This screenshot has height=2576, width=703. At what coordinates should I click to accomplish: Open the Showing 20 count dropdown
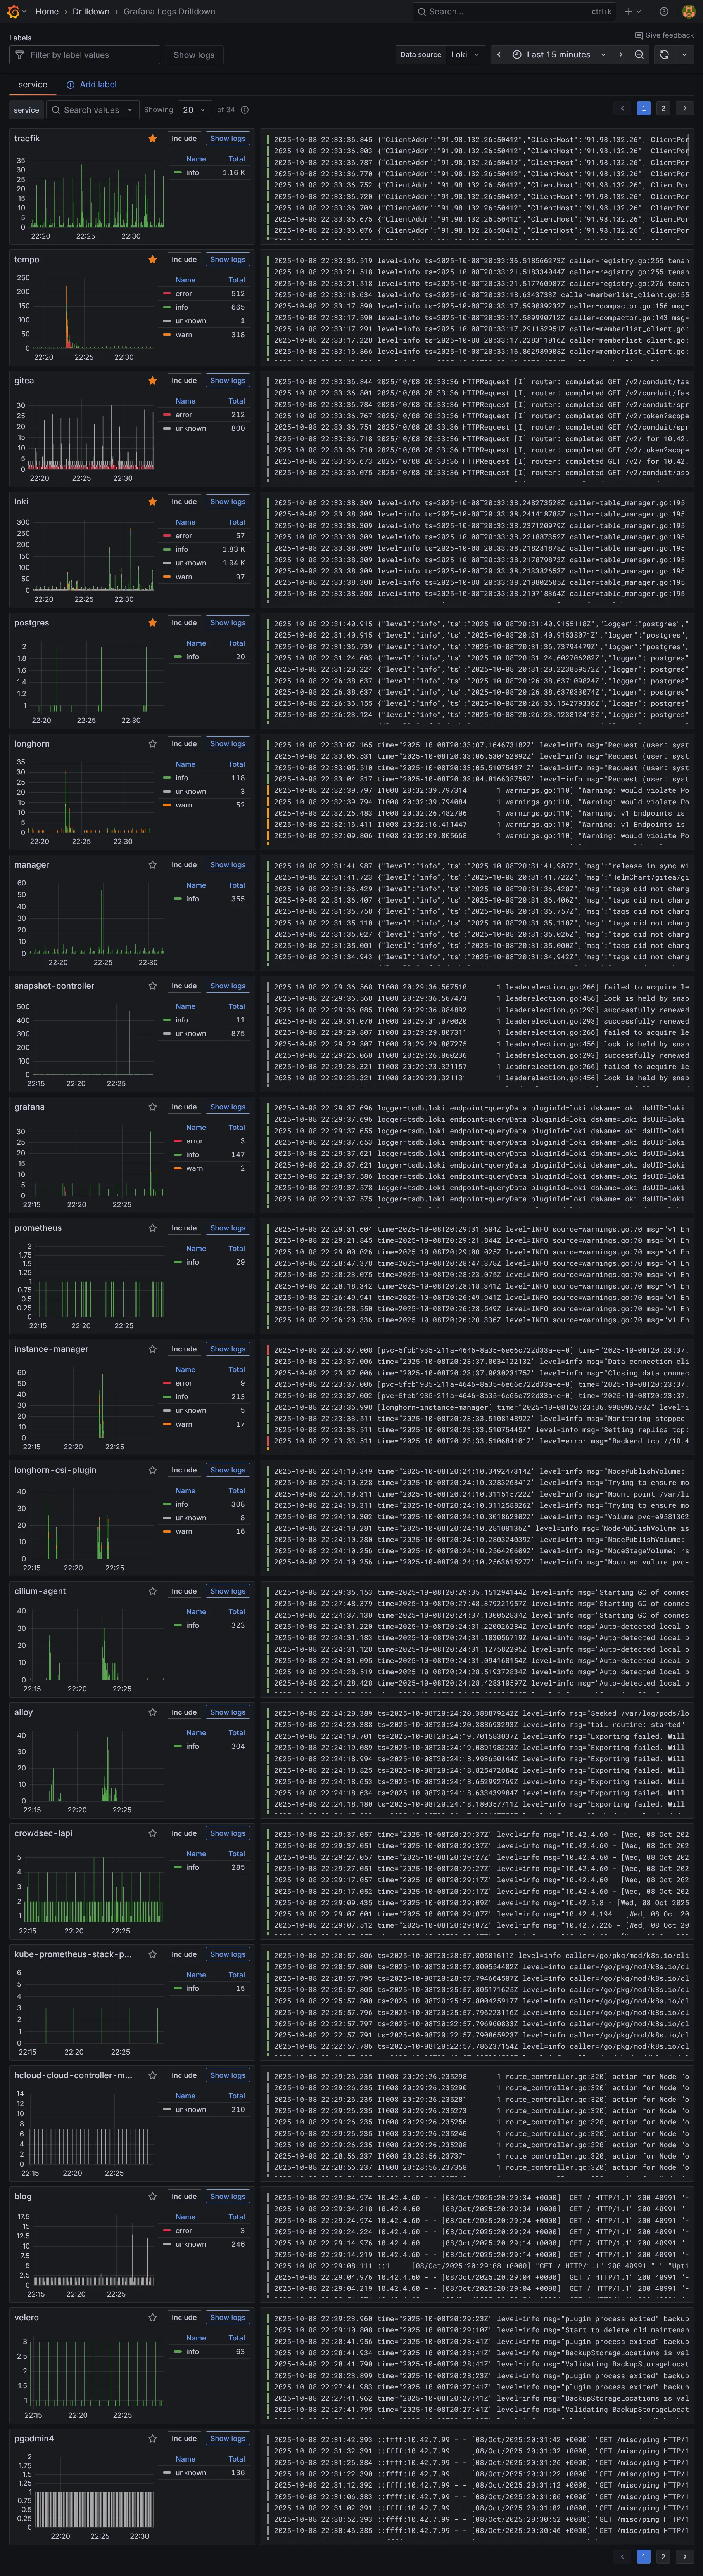click(x=194, y=110)
